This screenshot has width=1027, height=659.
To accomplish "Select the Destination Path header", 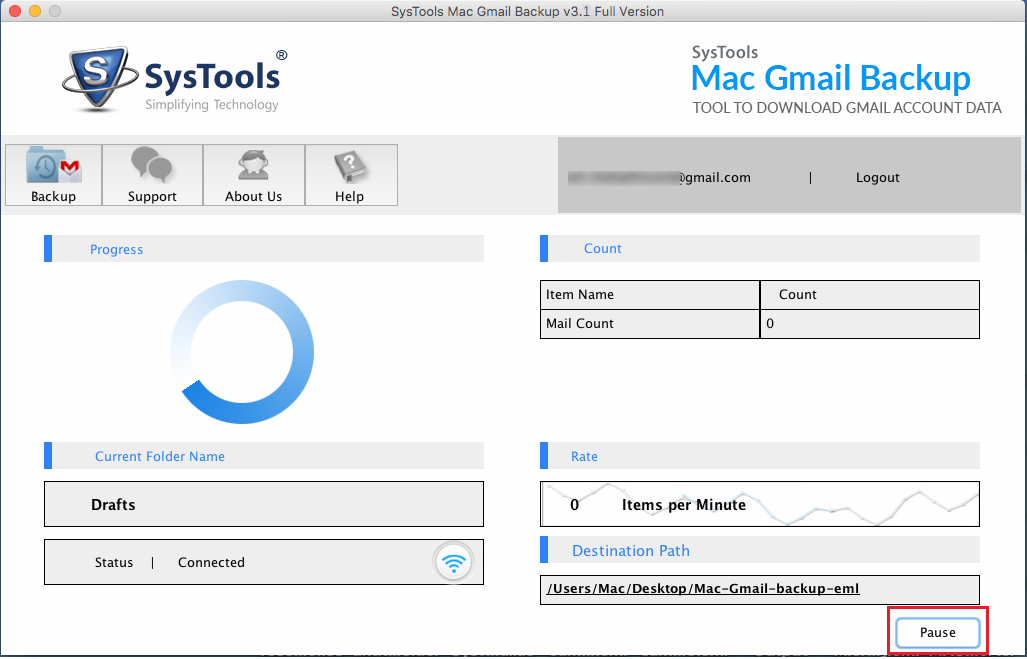I will pos(760,550).
